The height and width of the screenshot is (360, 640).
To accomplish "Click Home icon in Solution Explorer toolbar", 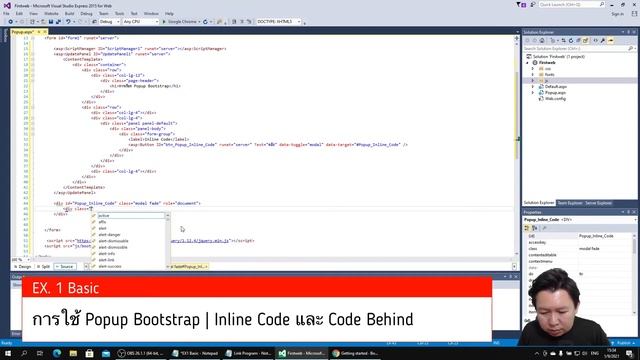I will tap(542, 40).
